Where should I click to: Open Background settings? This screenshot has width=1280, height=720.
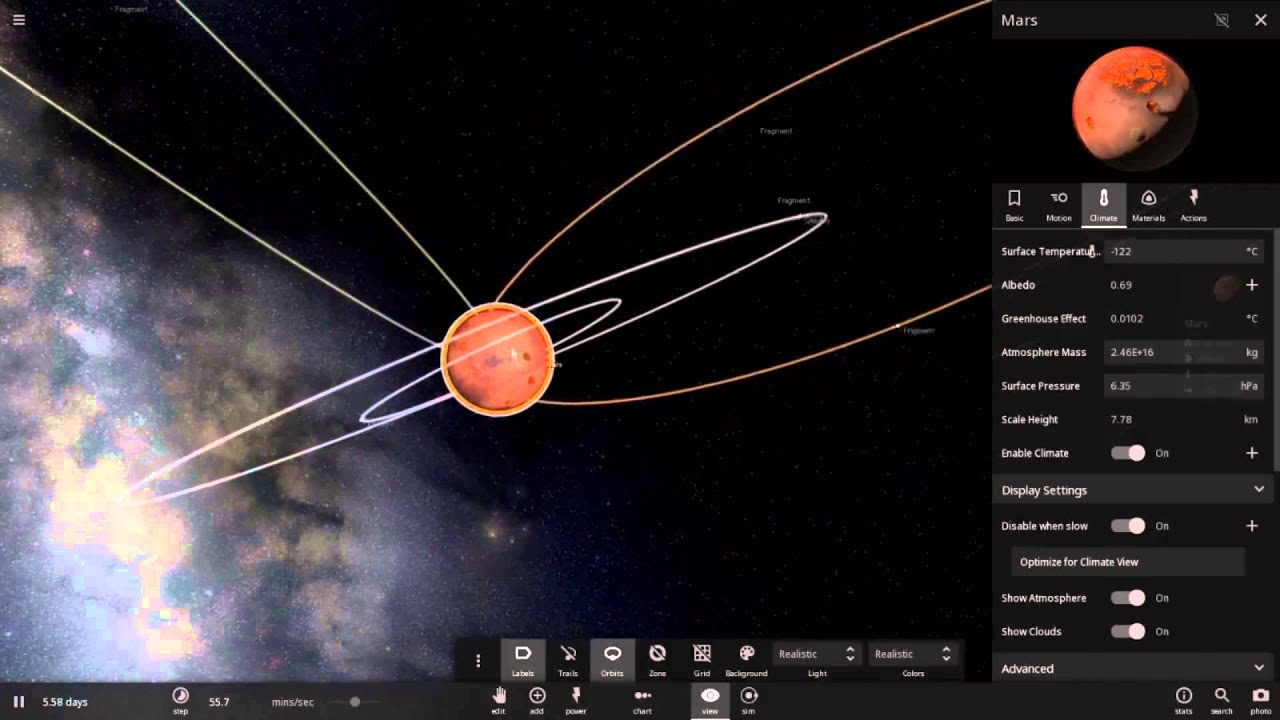click(x=747, y=660)
